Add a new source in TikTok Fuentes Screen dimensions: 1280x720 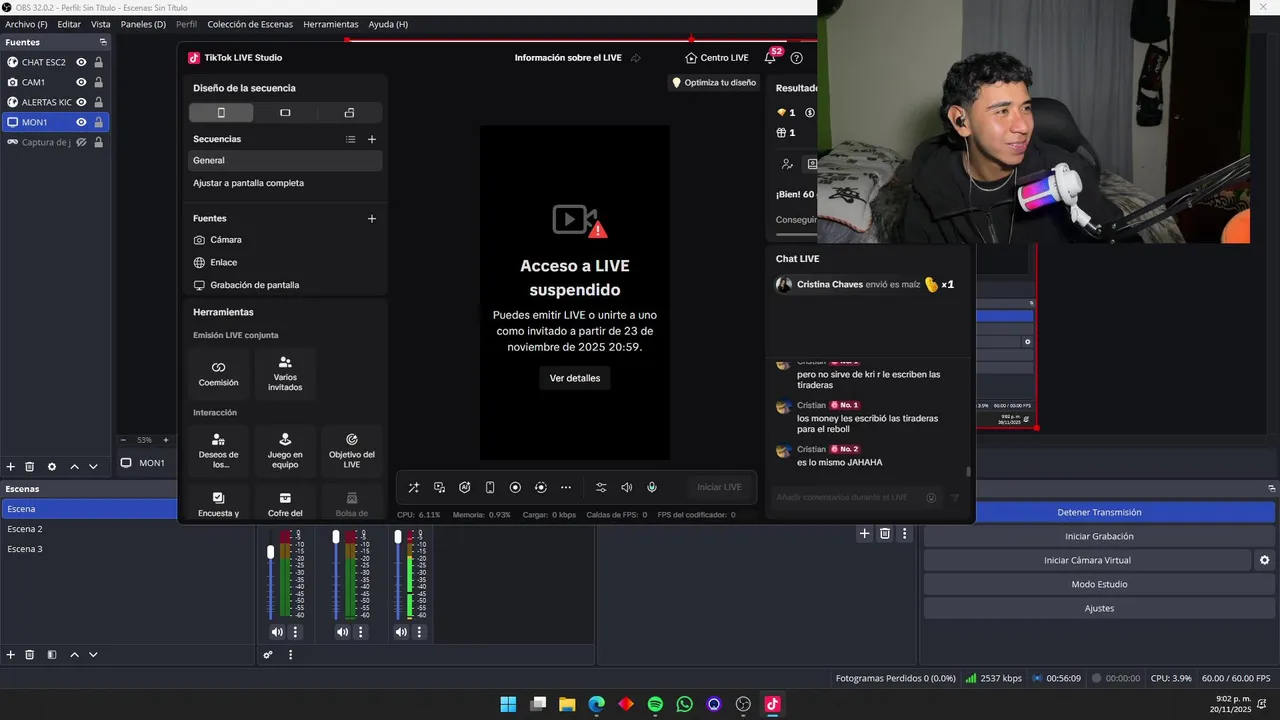coord(372,218)
